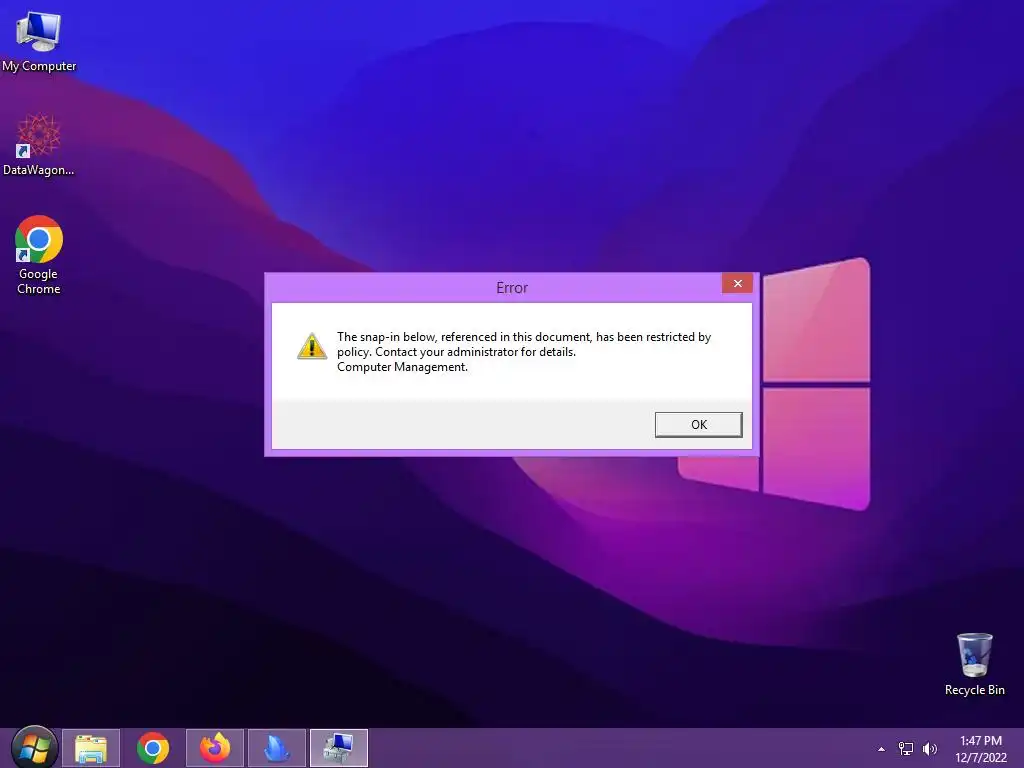Screen dimensions: 1024x768
Task: Open the volume tray icon
Action: pyautogui.click(x=929, y=748)
